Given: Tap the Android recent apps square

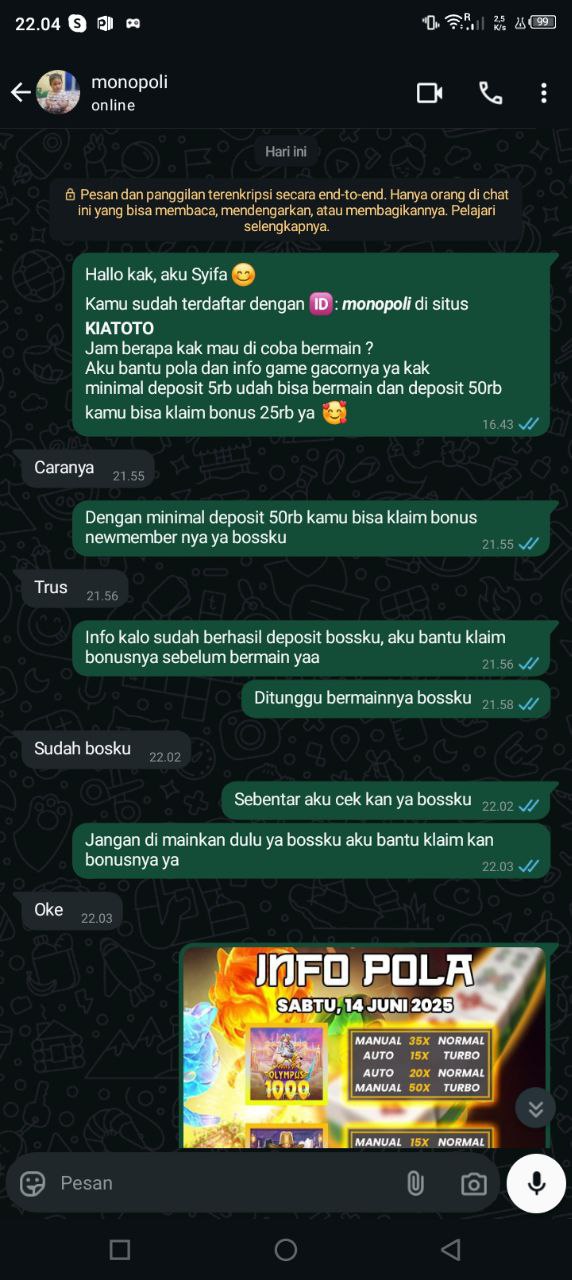Looking at the screenshot, I should tap(120, 1249).
